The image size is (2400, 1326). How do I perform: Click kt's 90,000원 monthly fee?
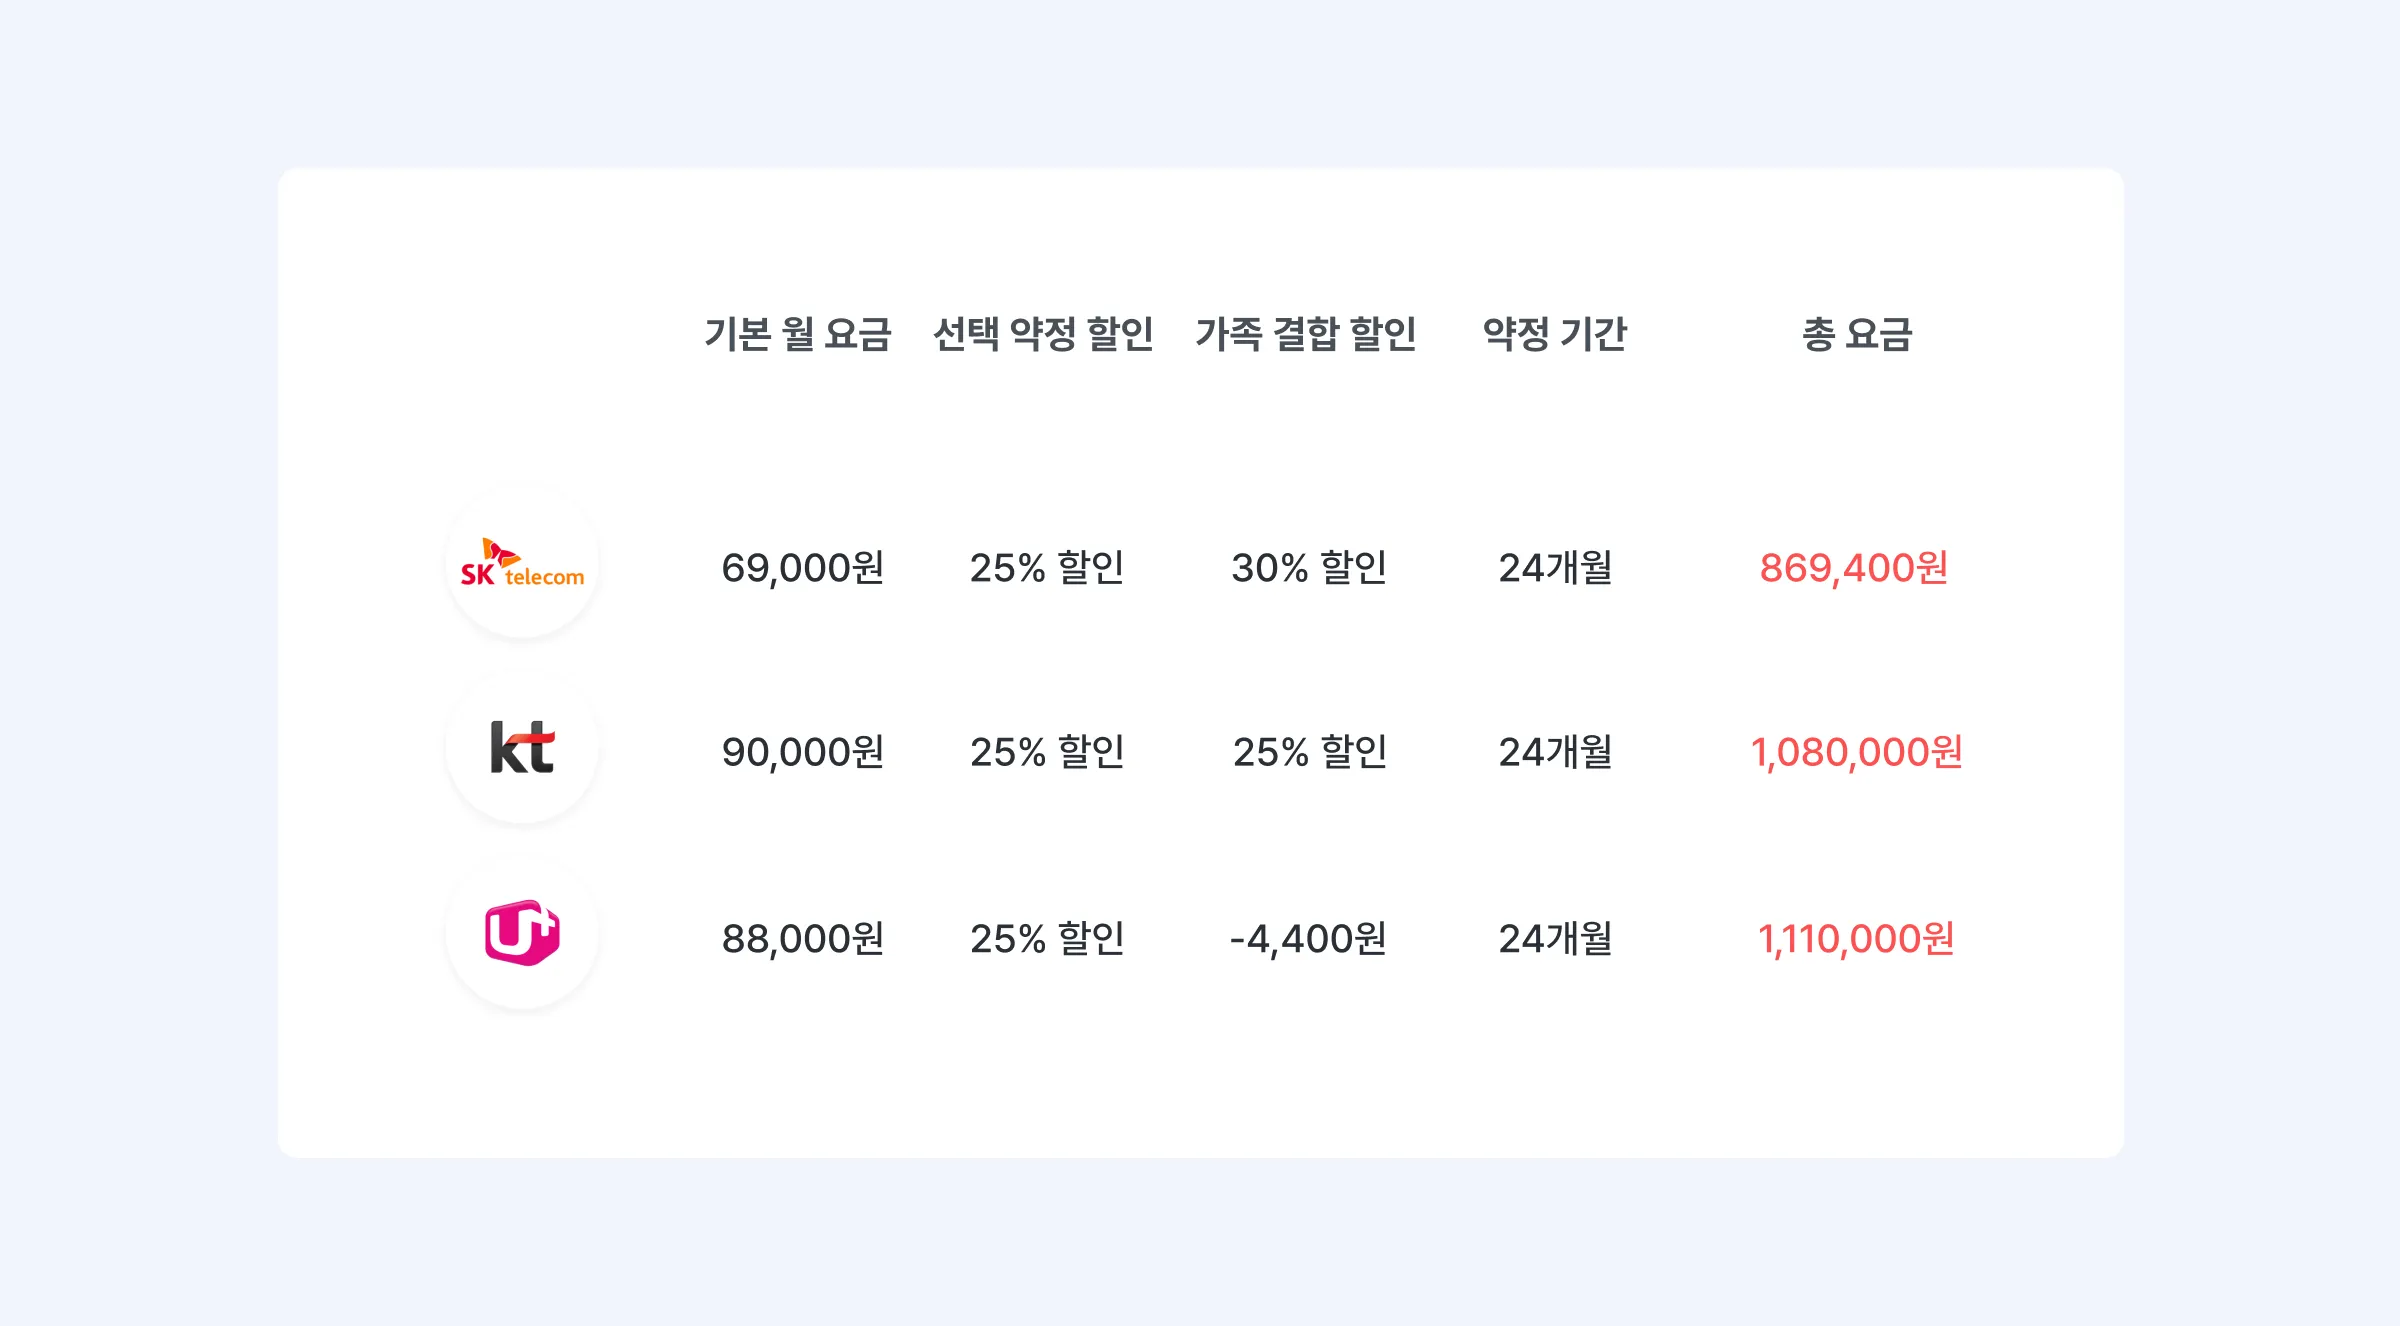click(803, 752)
